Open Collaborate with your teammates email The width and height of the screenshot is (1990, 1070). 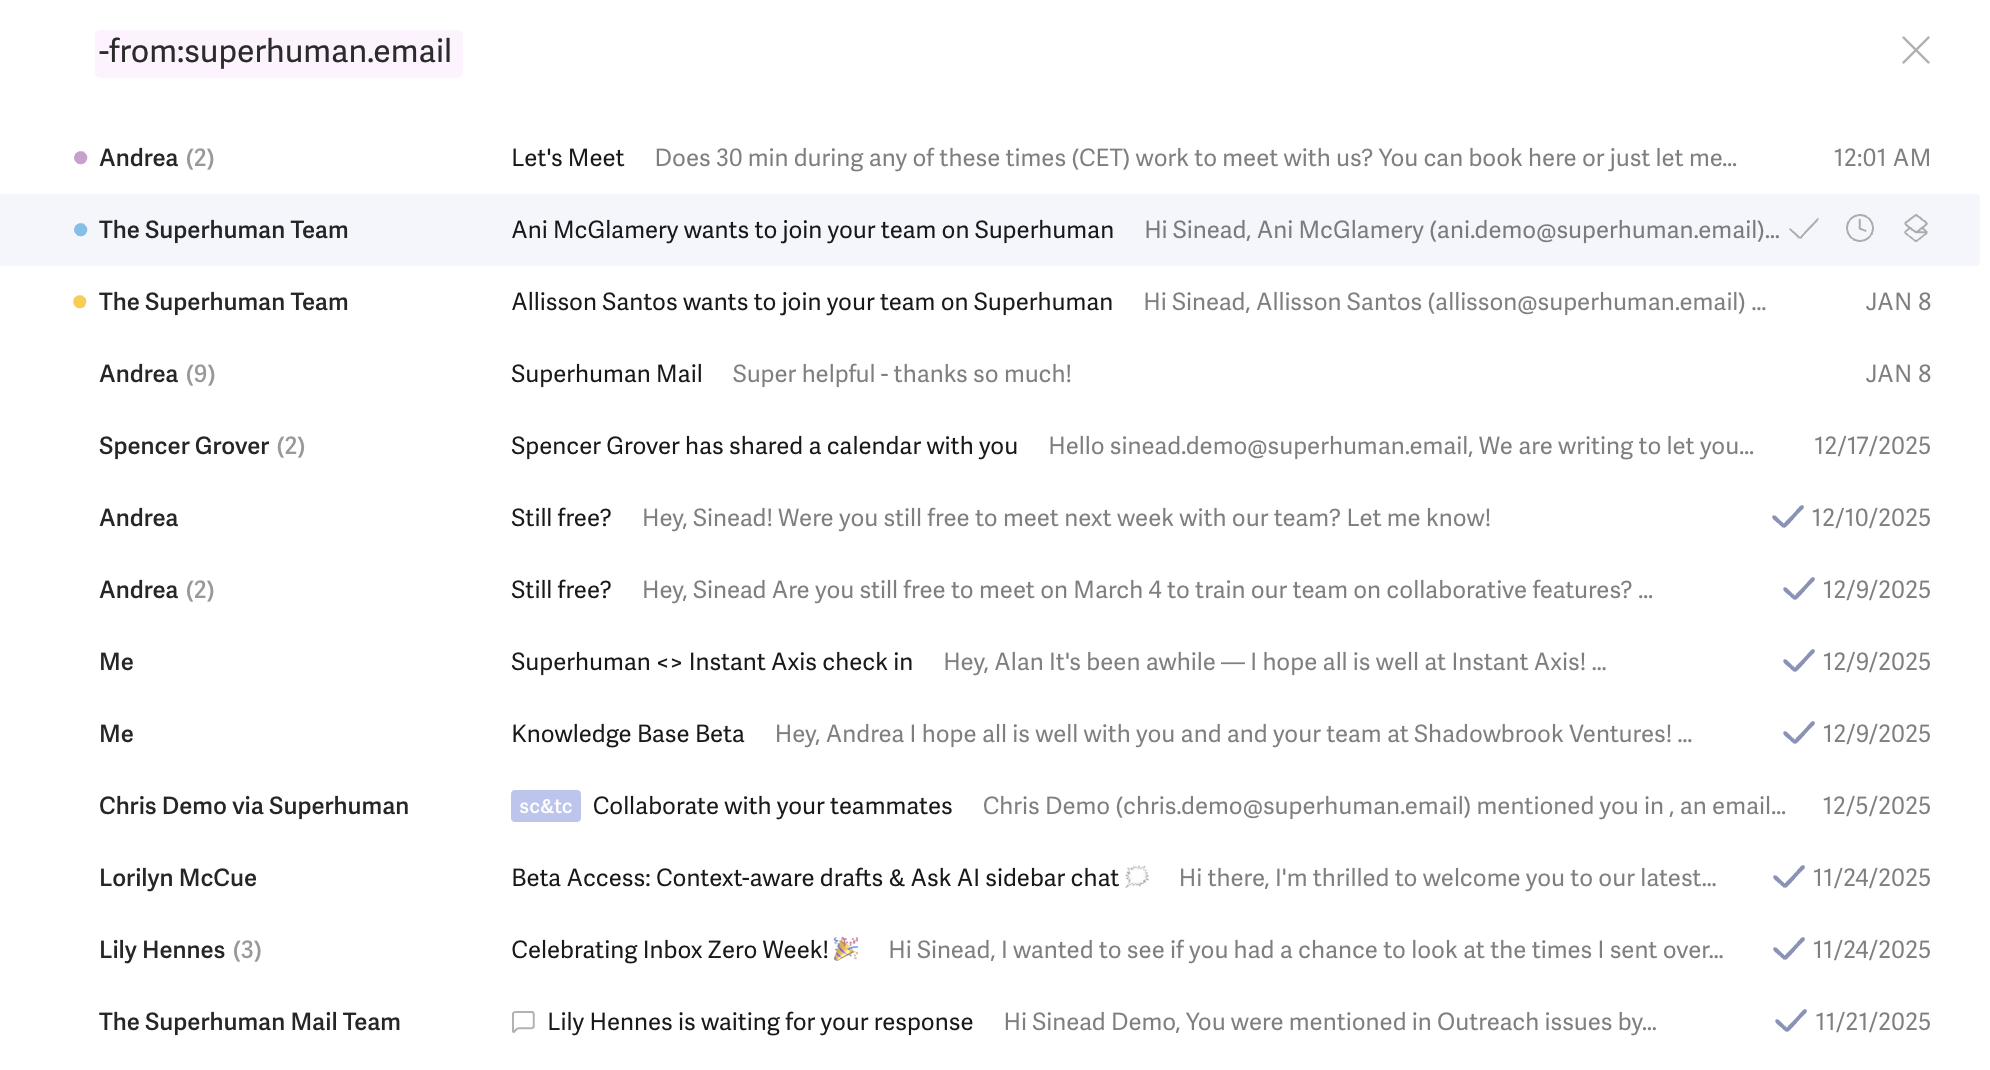[772, 806]
